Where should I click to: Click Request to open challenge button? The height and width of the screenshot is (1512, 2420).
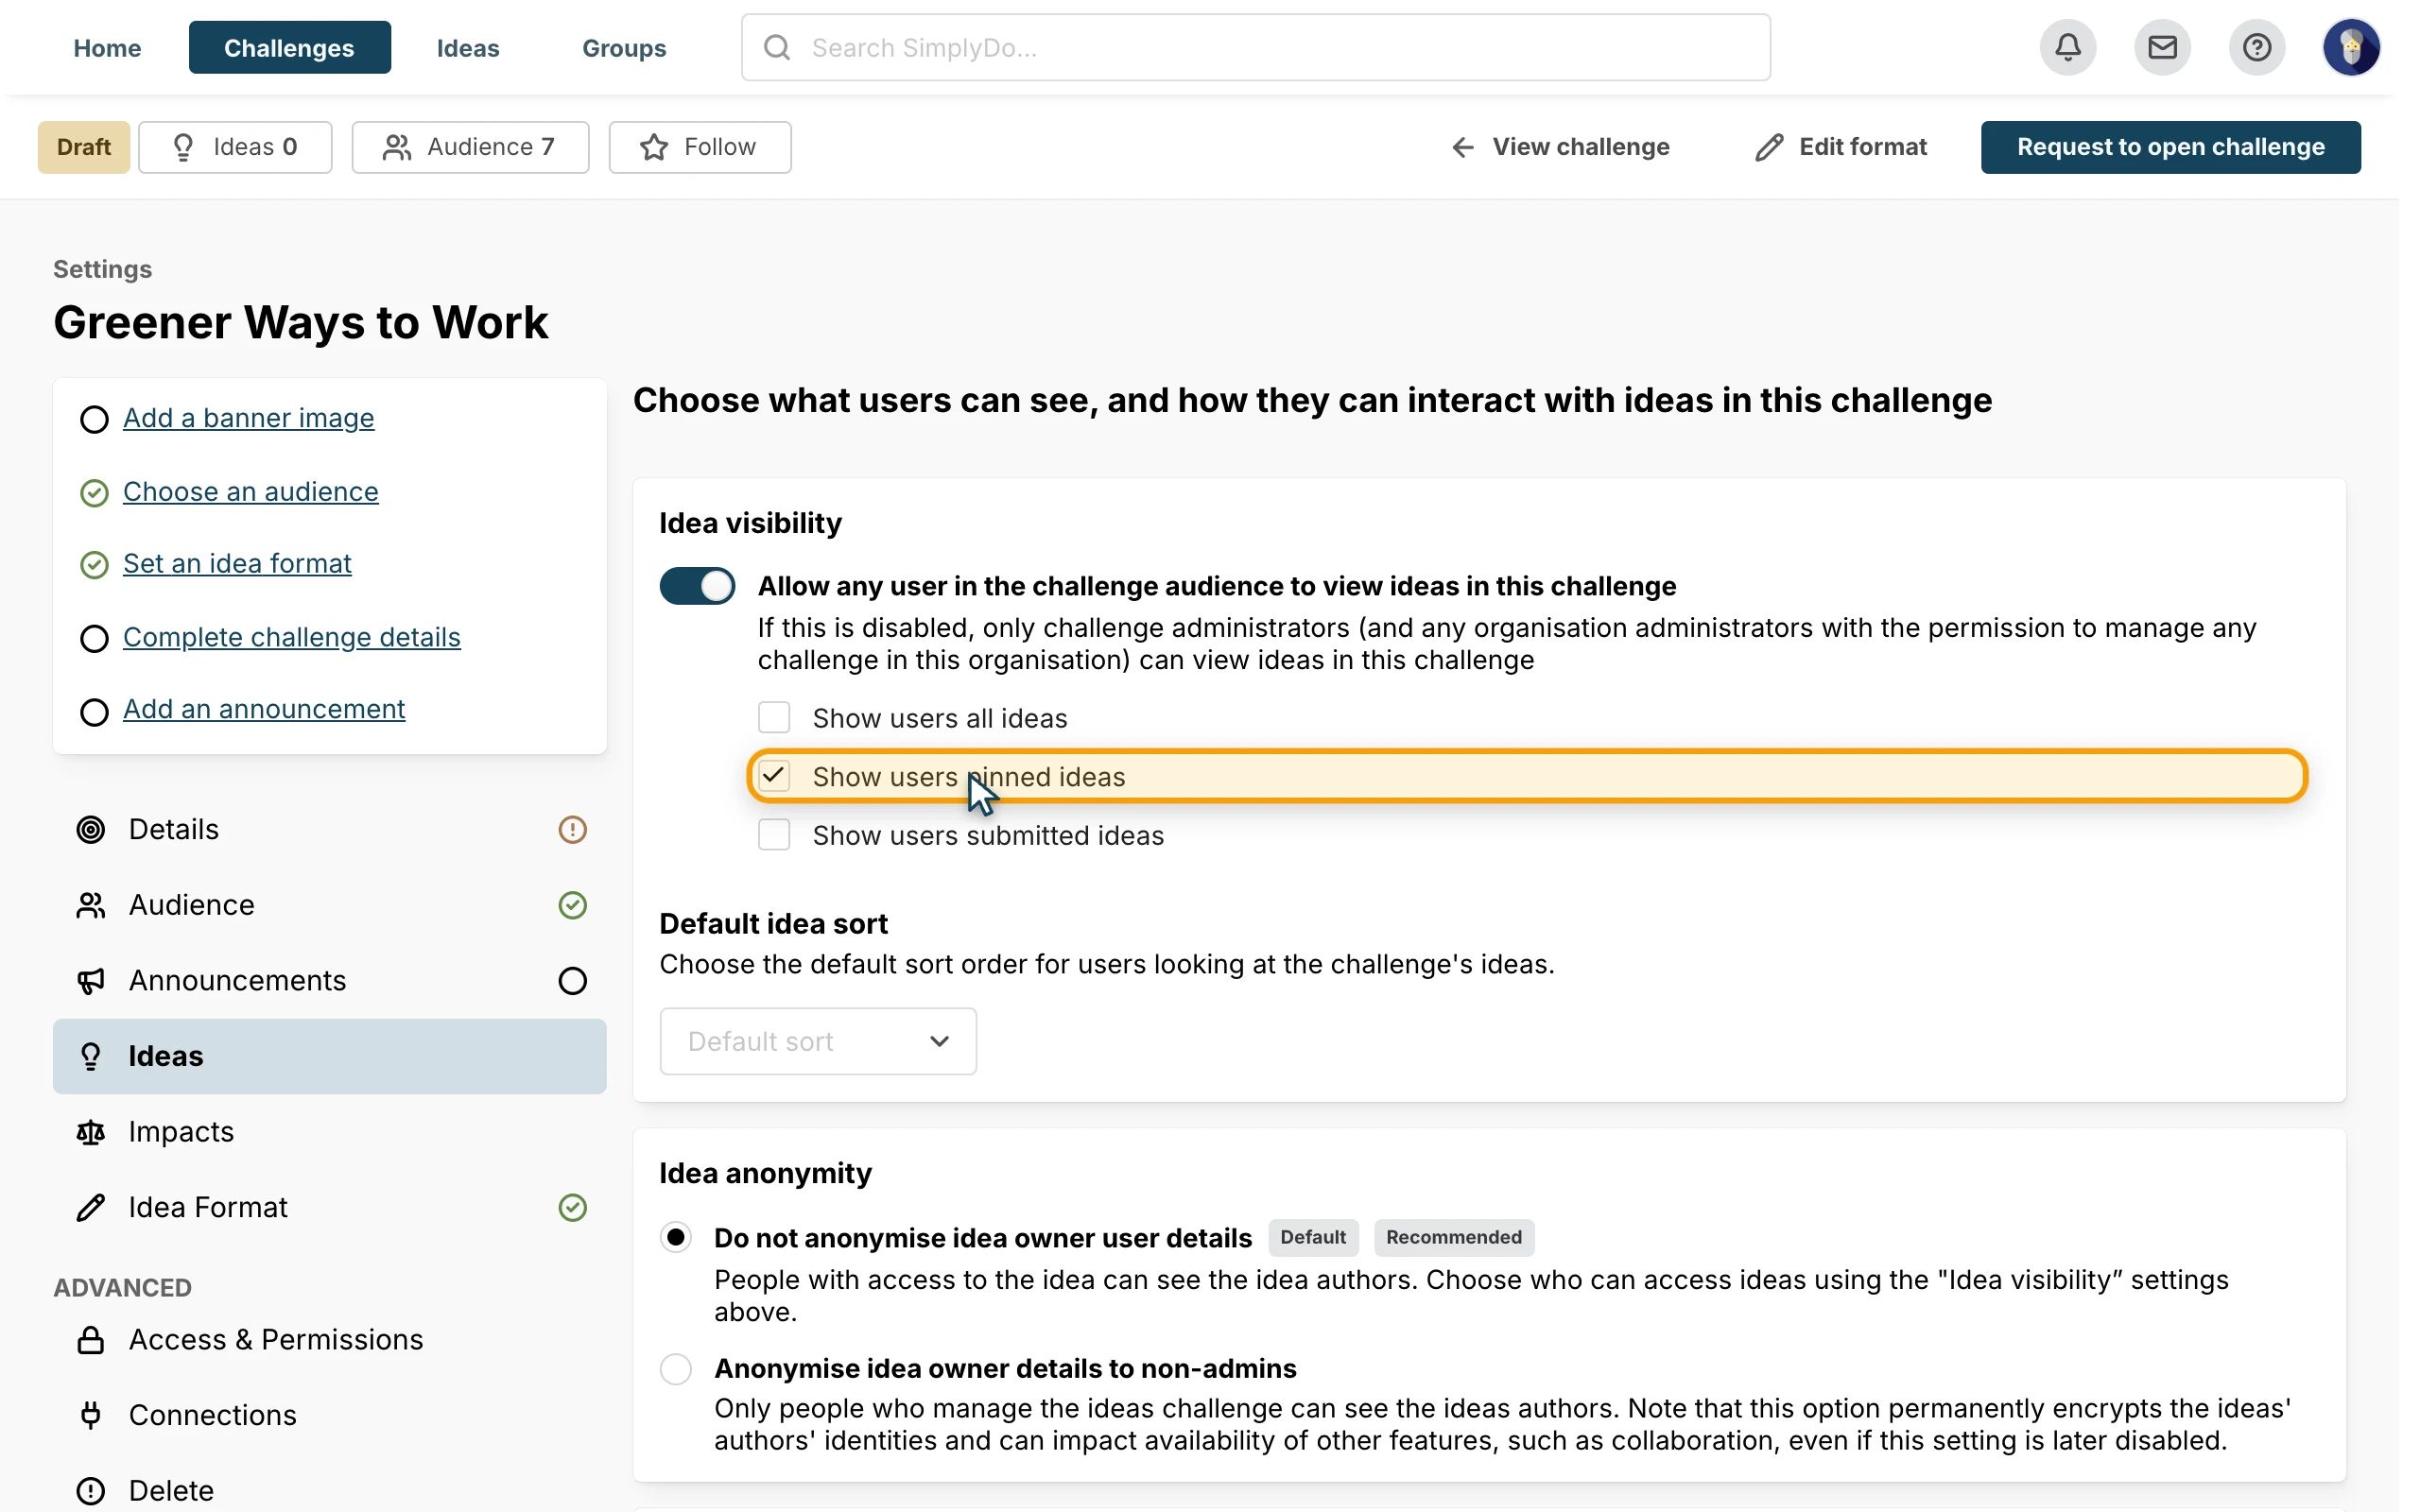tap(2170, 147)
